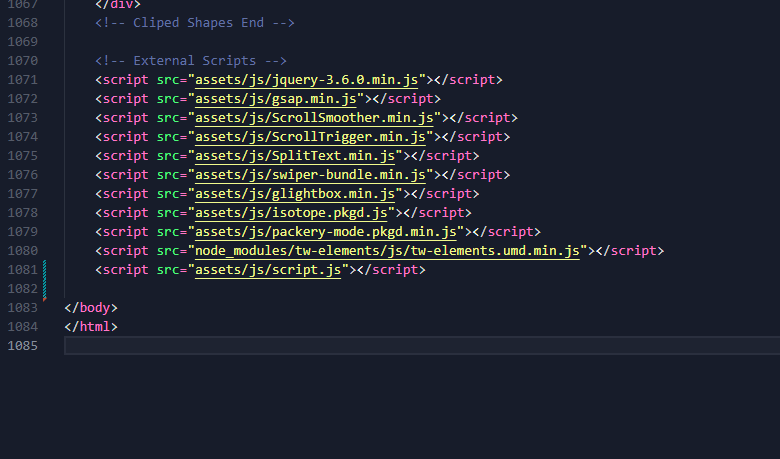
Task: Place cursor in Cliped Shapes End comment
Action: (x=195, y=23)
